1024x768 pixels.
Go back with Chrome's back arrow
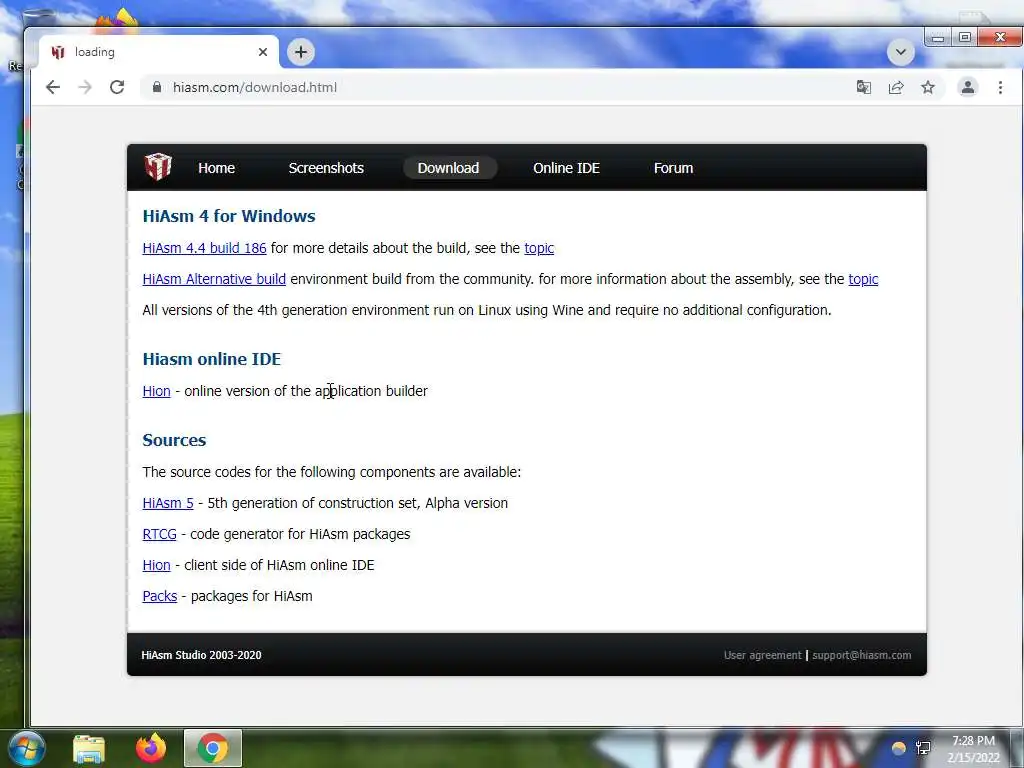click(53, 87)
